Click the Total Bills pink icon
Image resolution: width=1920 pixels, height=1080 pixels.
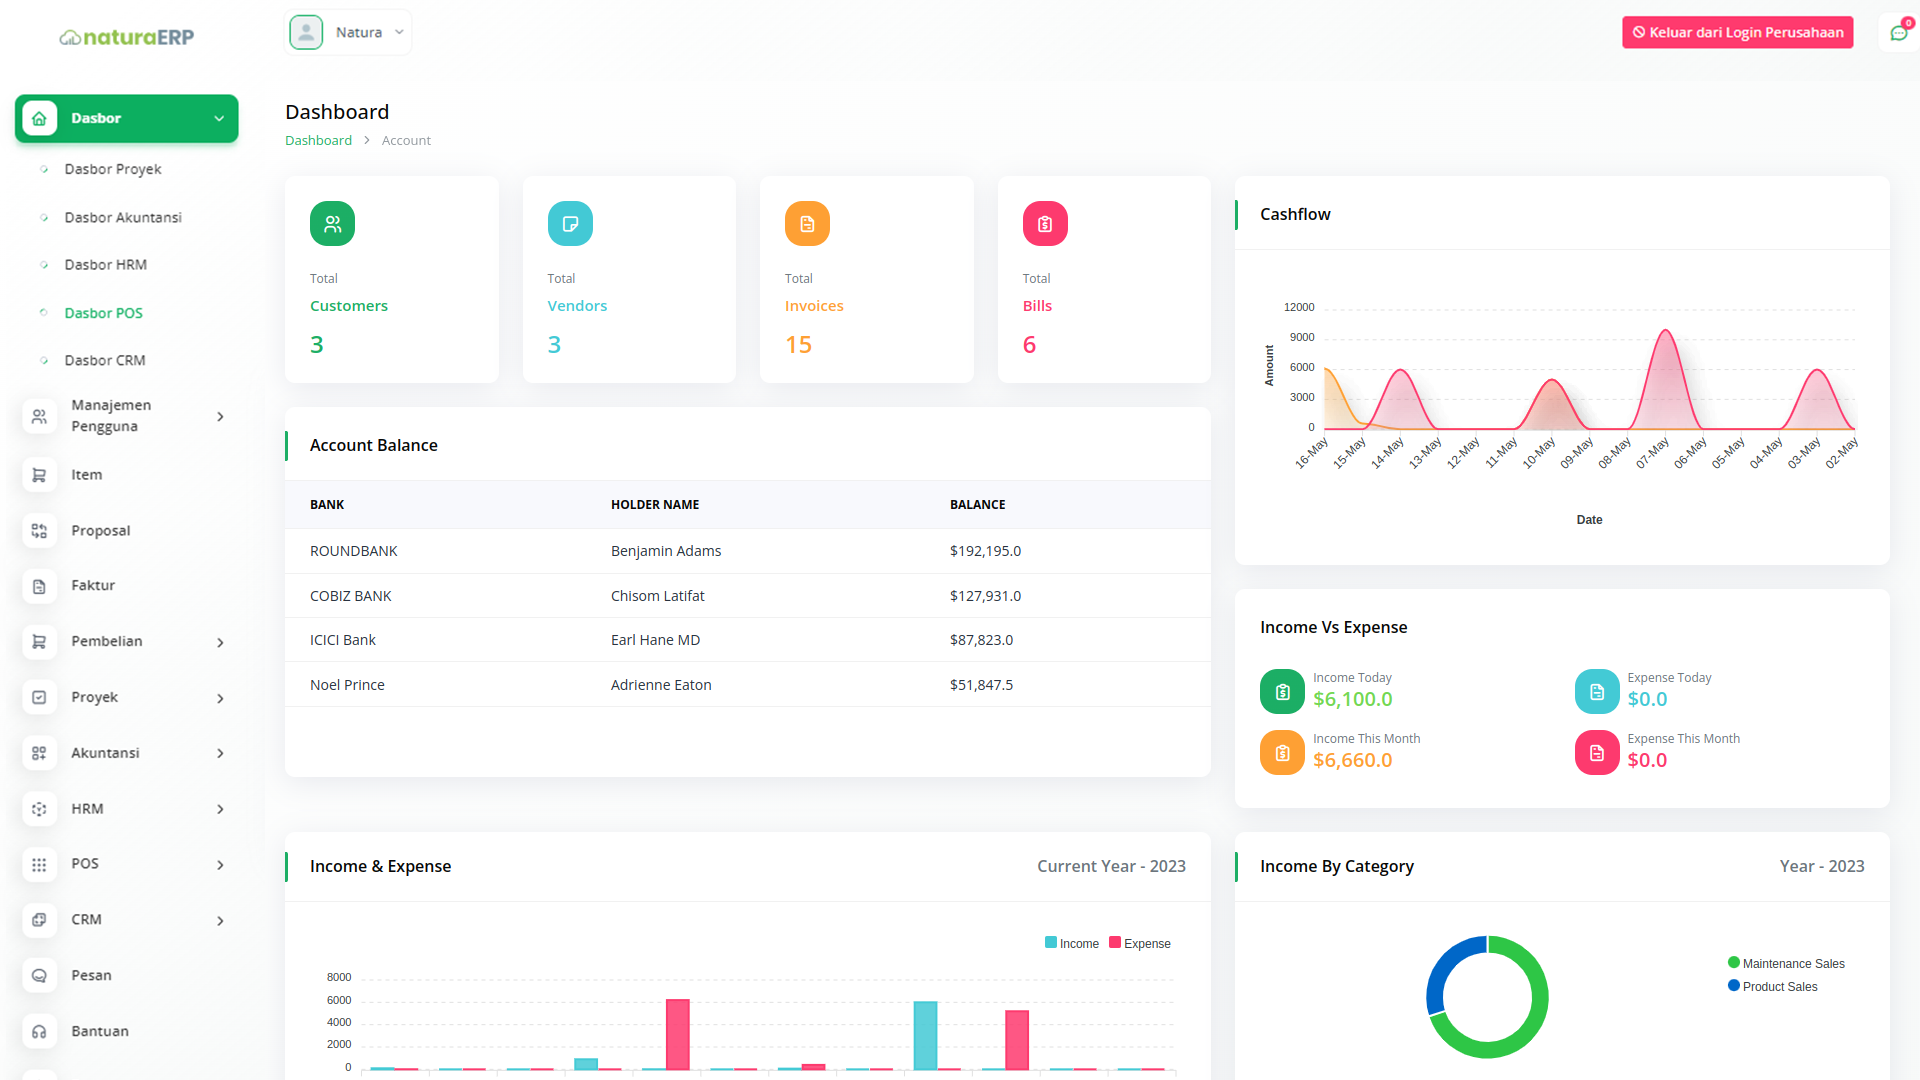pos(1044,224)
